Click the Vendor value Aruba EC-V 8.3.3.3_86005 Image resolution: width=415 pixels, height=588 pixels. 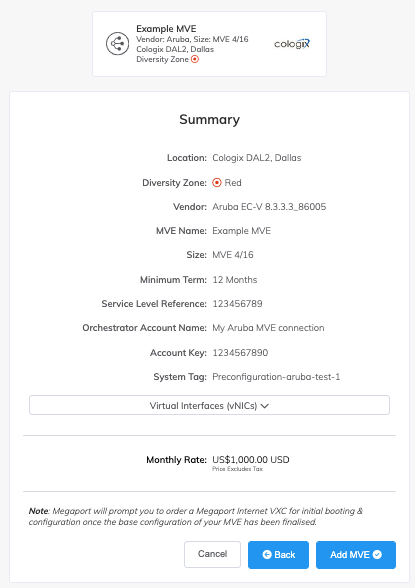pos(269,207)
